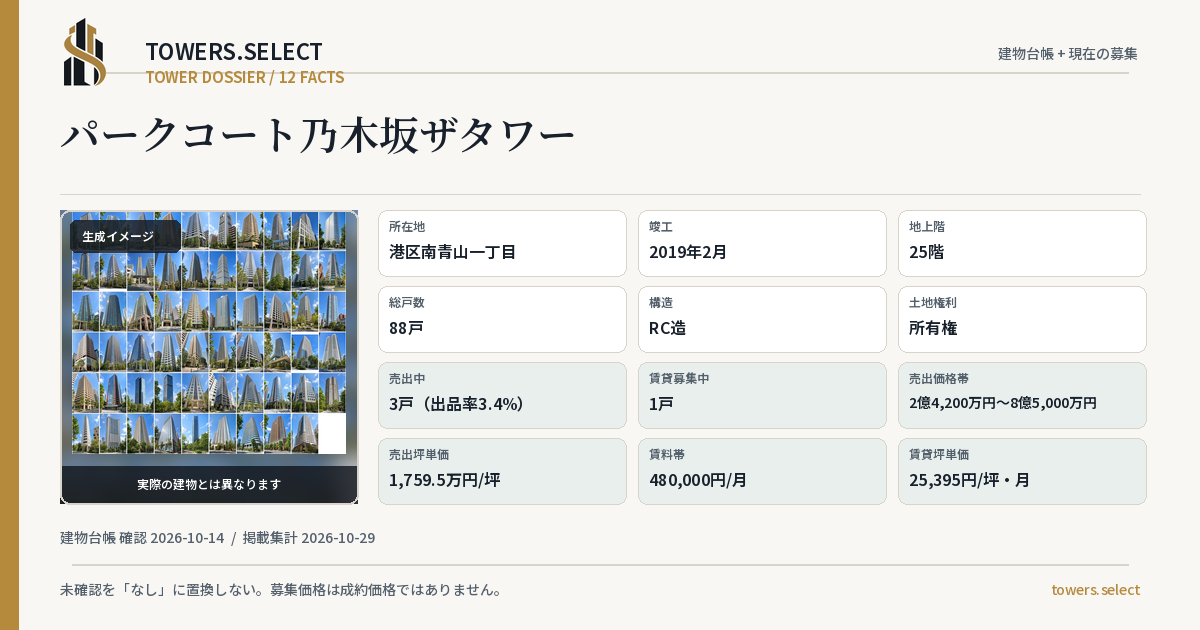This screenshot has height=630, width=1200.
Task: Select the 所在地 港区南青山一丁目 card
Action: click(502, 243)
